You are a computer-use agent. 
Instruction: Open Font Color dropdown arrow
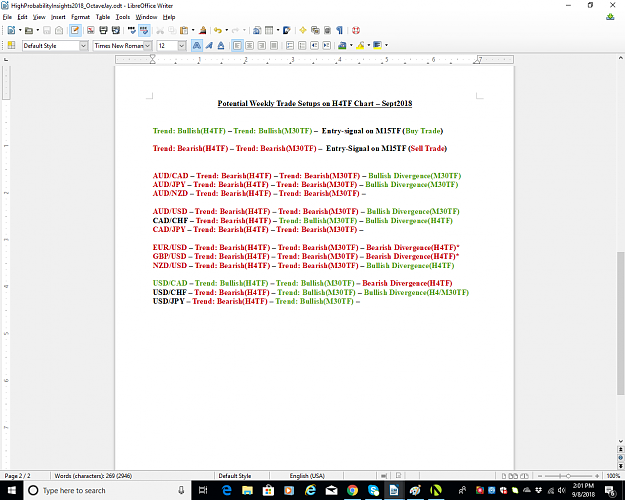(351, 45)
